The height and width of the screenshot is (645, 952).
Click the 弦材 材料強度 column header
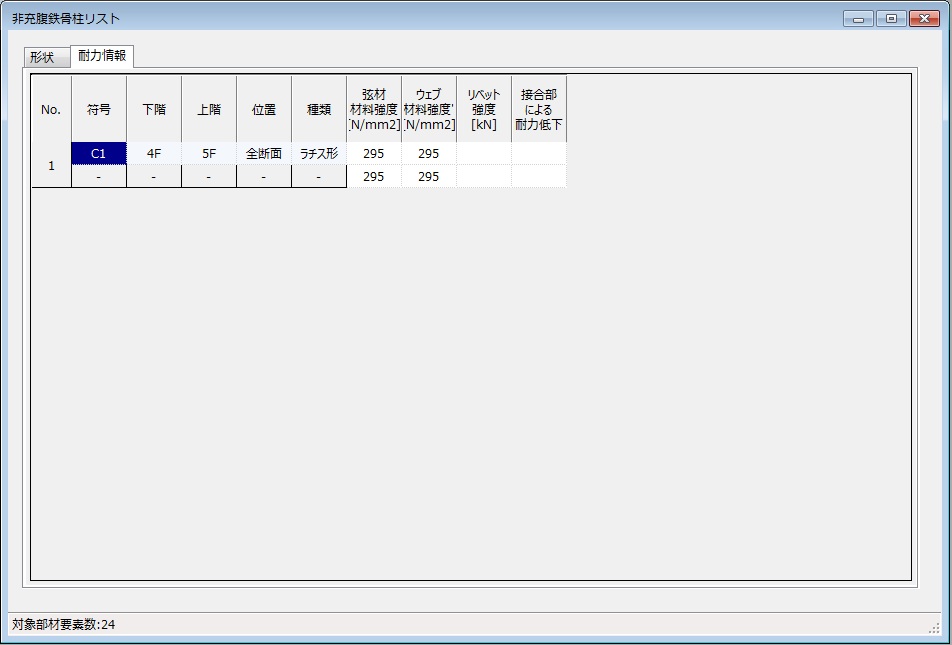pyautogui.click(x=374, y=109)
